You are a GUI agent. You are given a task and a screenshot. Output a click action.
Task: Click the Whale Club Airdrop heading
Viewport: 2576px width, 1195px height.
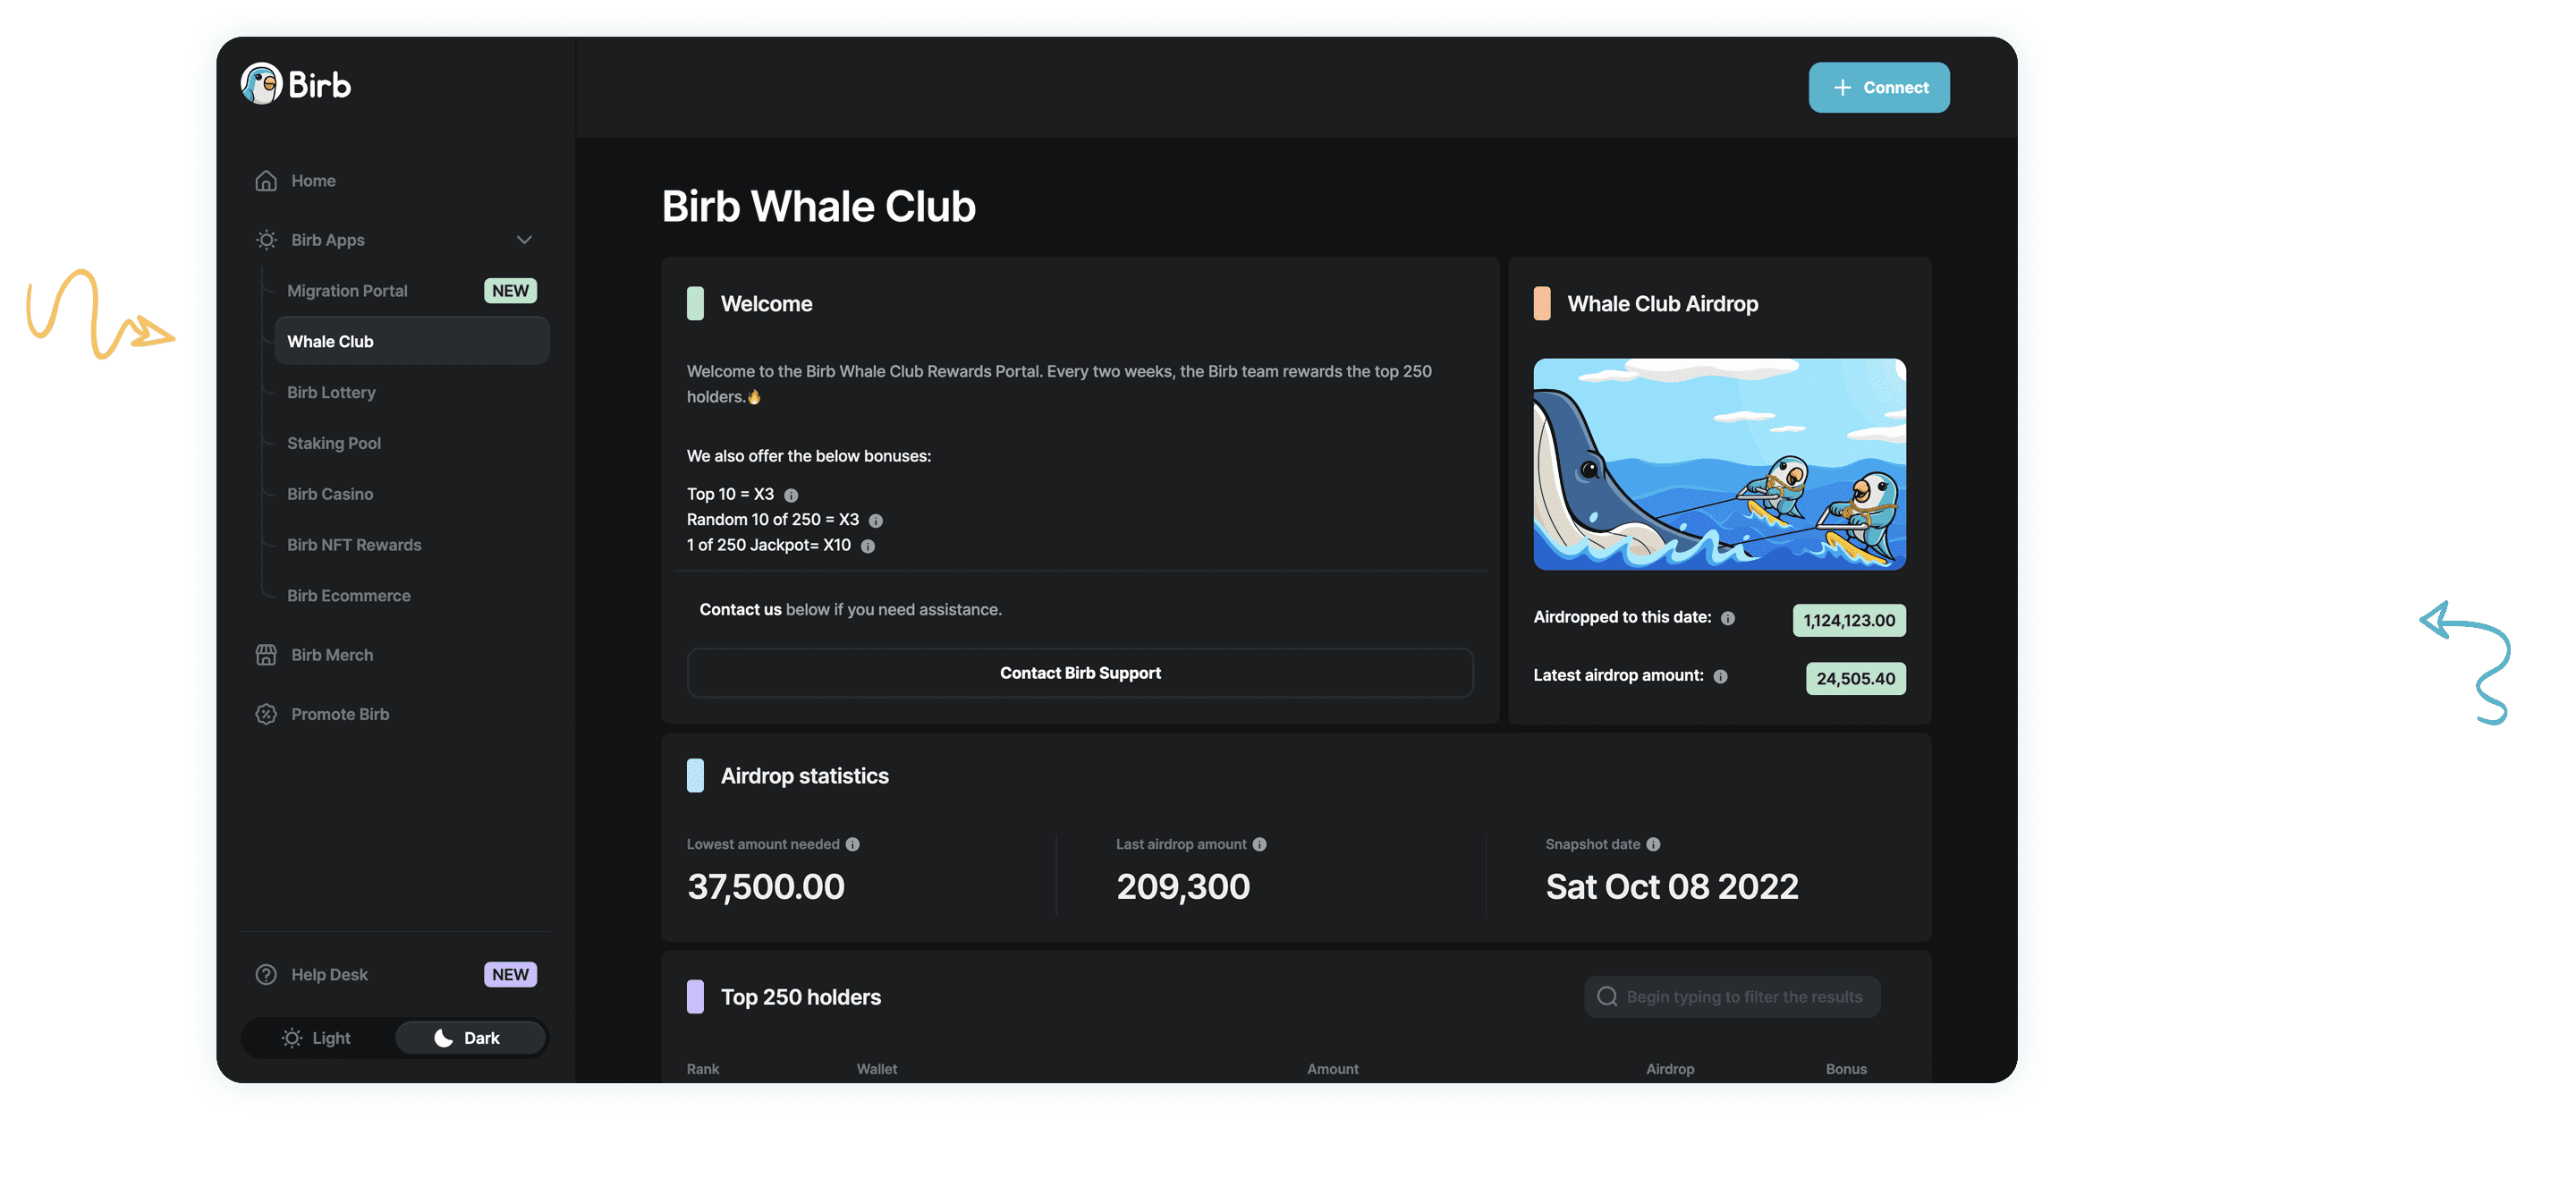[x=1662, y=304]
